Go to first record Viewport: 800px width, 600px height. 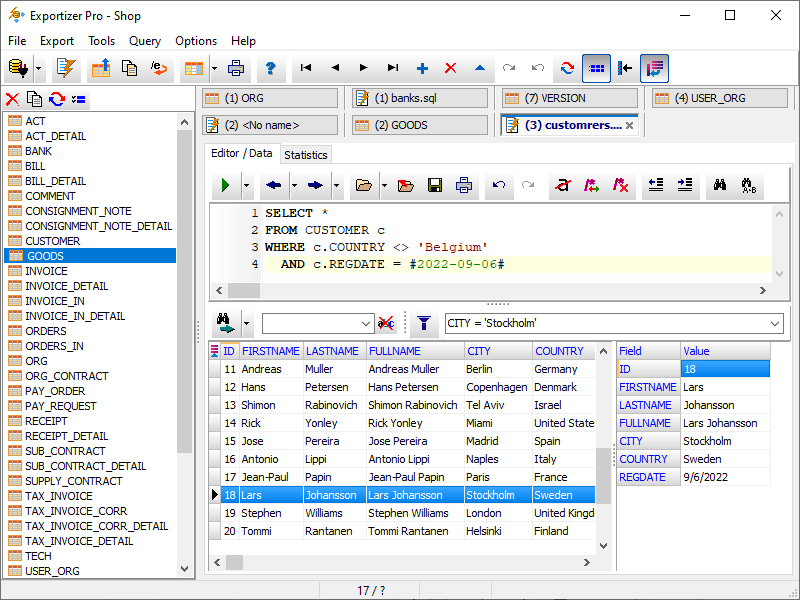coord(306,68)
